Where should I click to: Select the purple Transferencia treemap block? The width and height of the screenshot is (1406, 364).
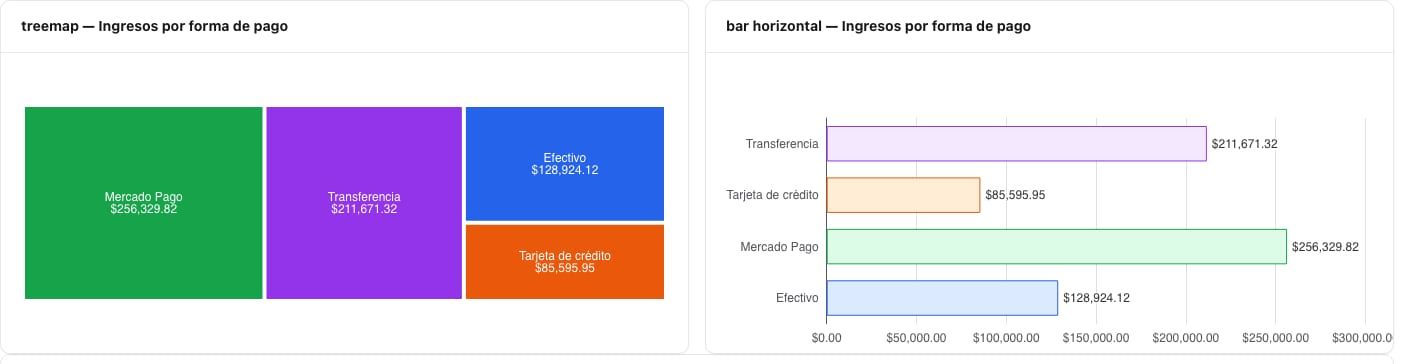364,203
